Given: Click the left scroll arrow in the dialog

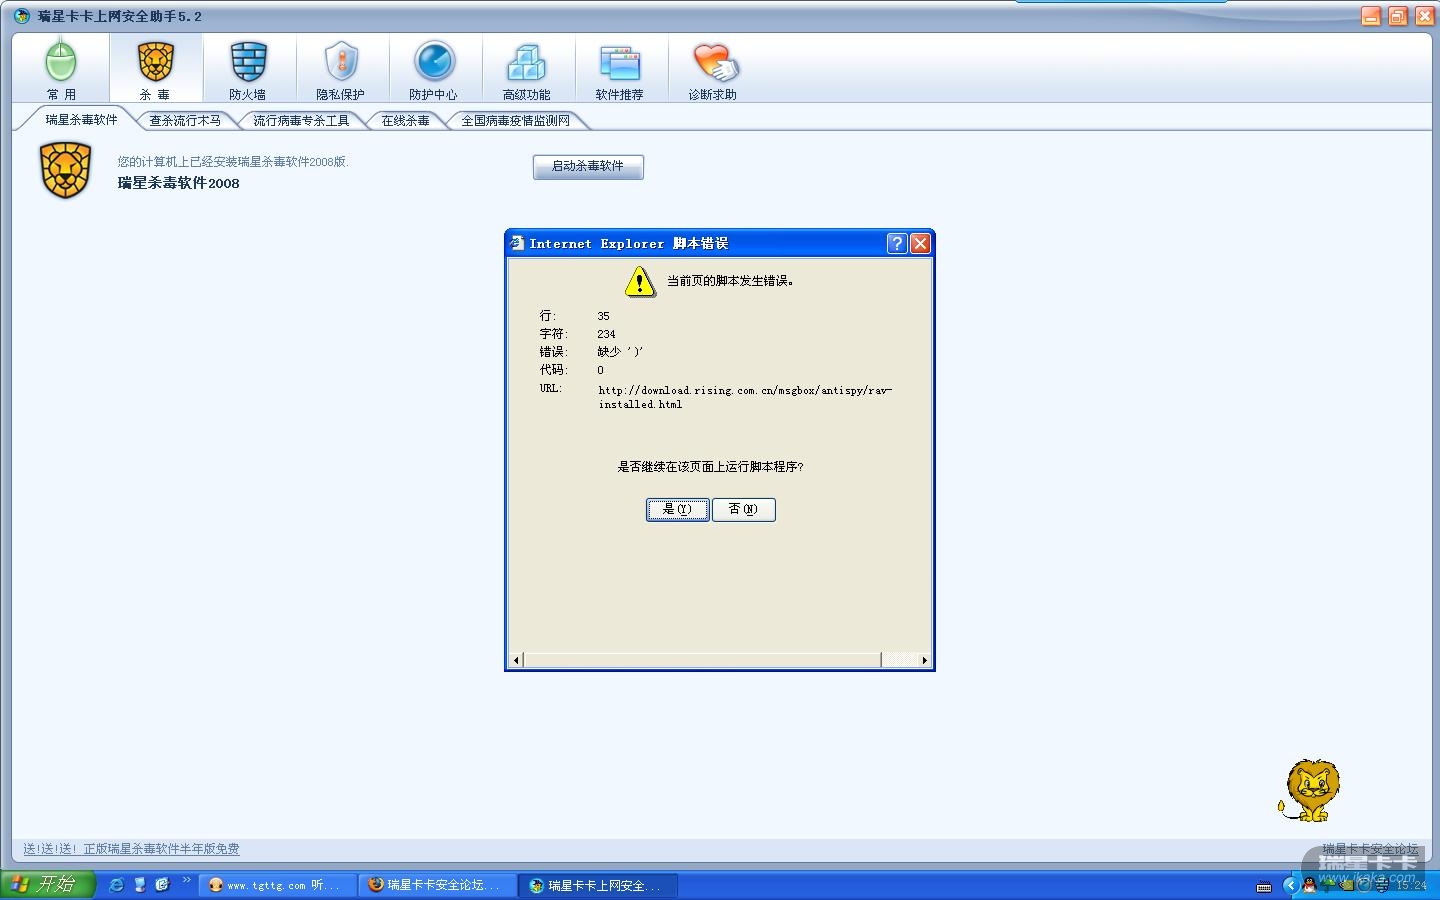Looking at the screenshot, I should [516, 660].
